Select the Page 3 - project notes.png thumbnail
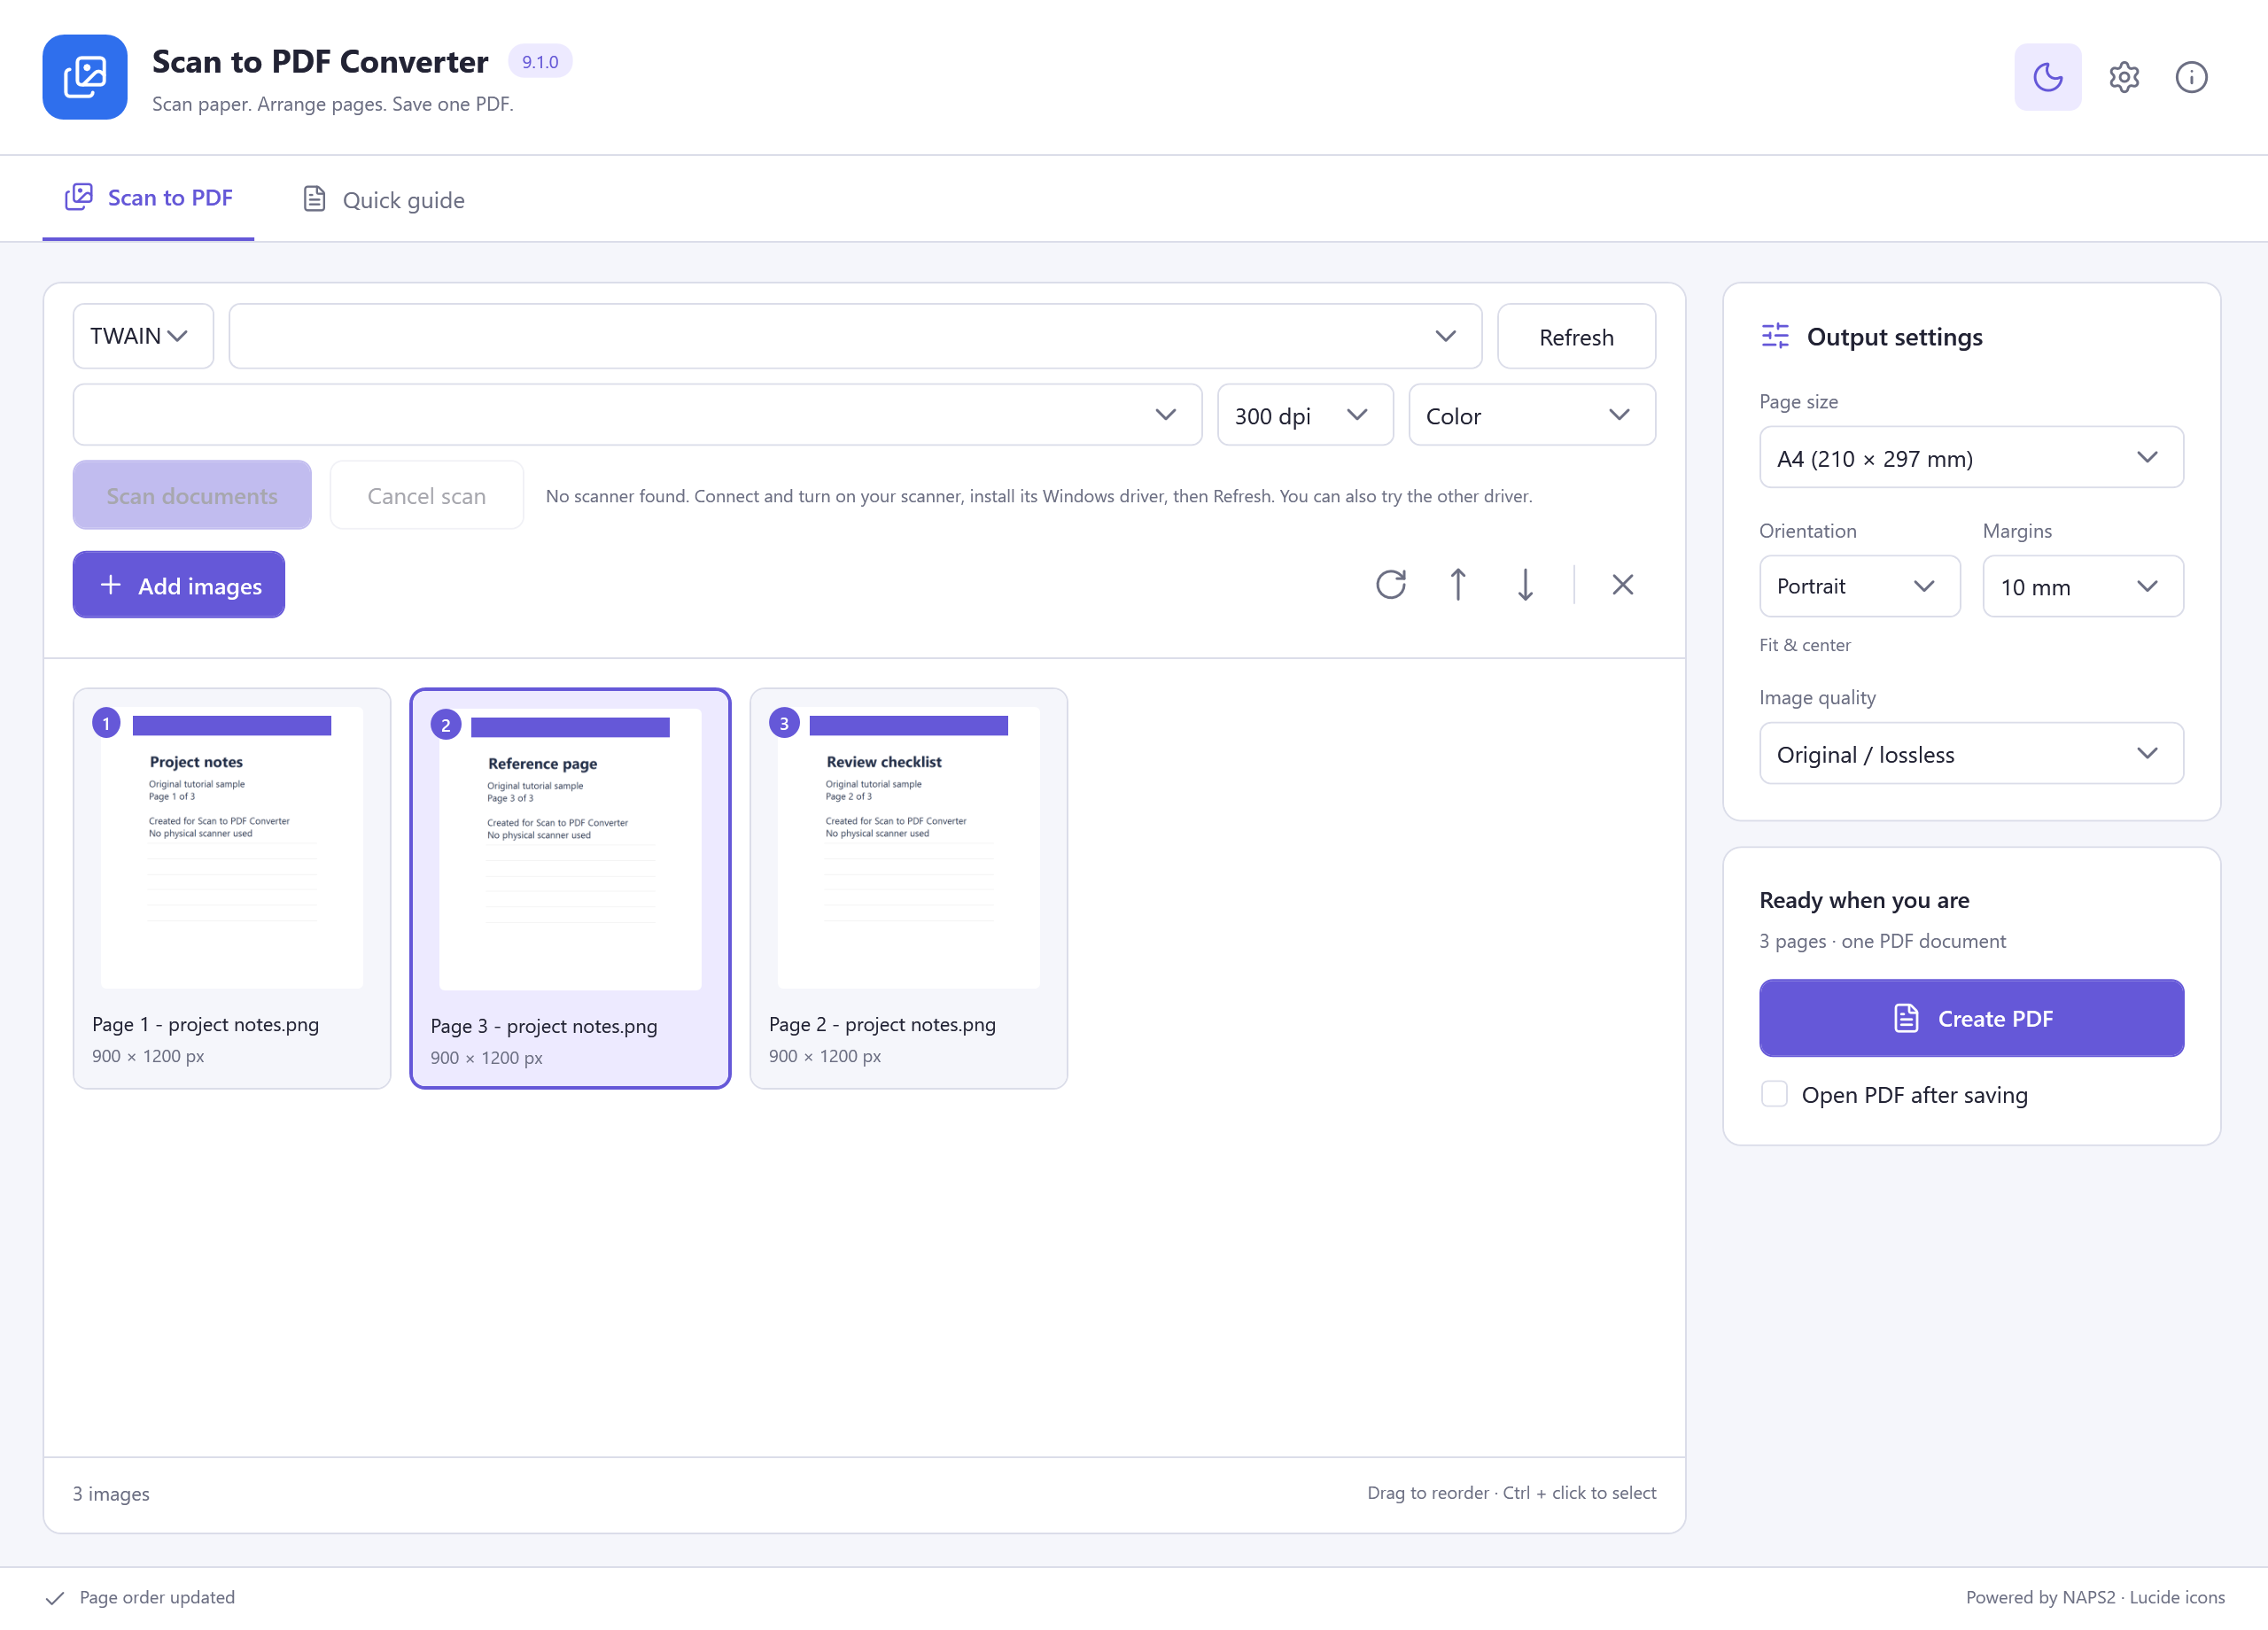This screenshot has height=1630, width=2268. tap(570, 888)
